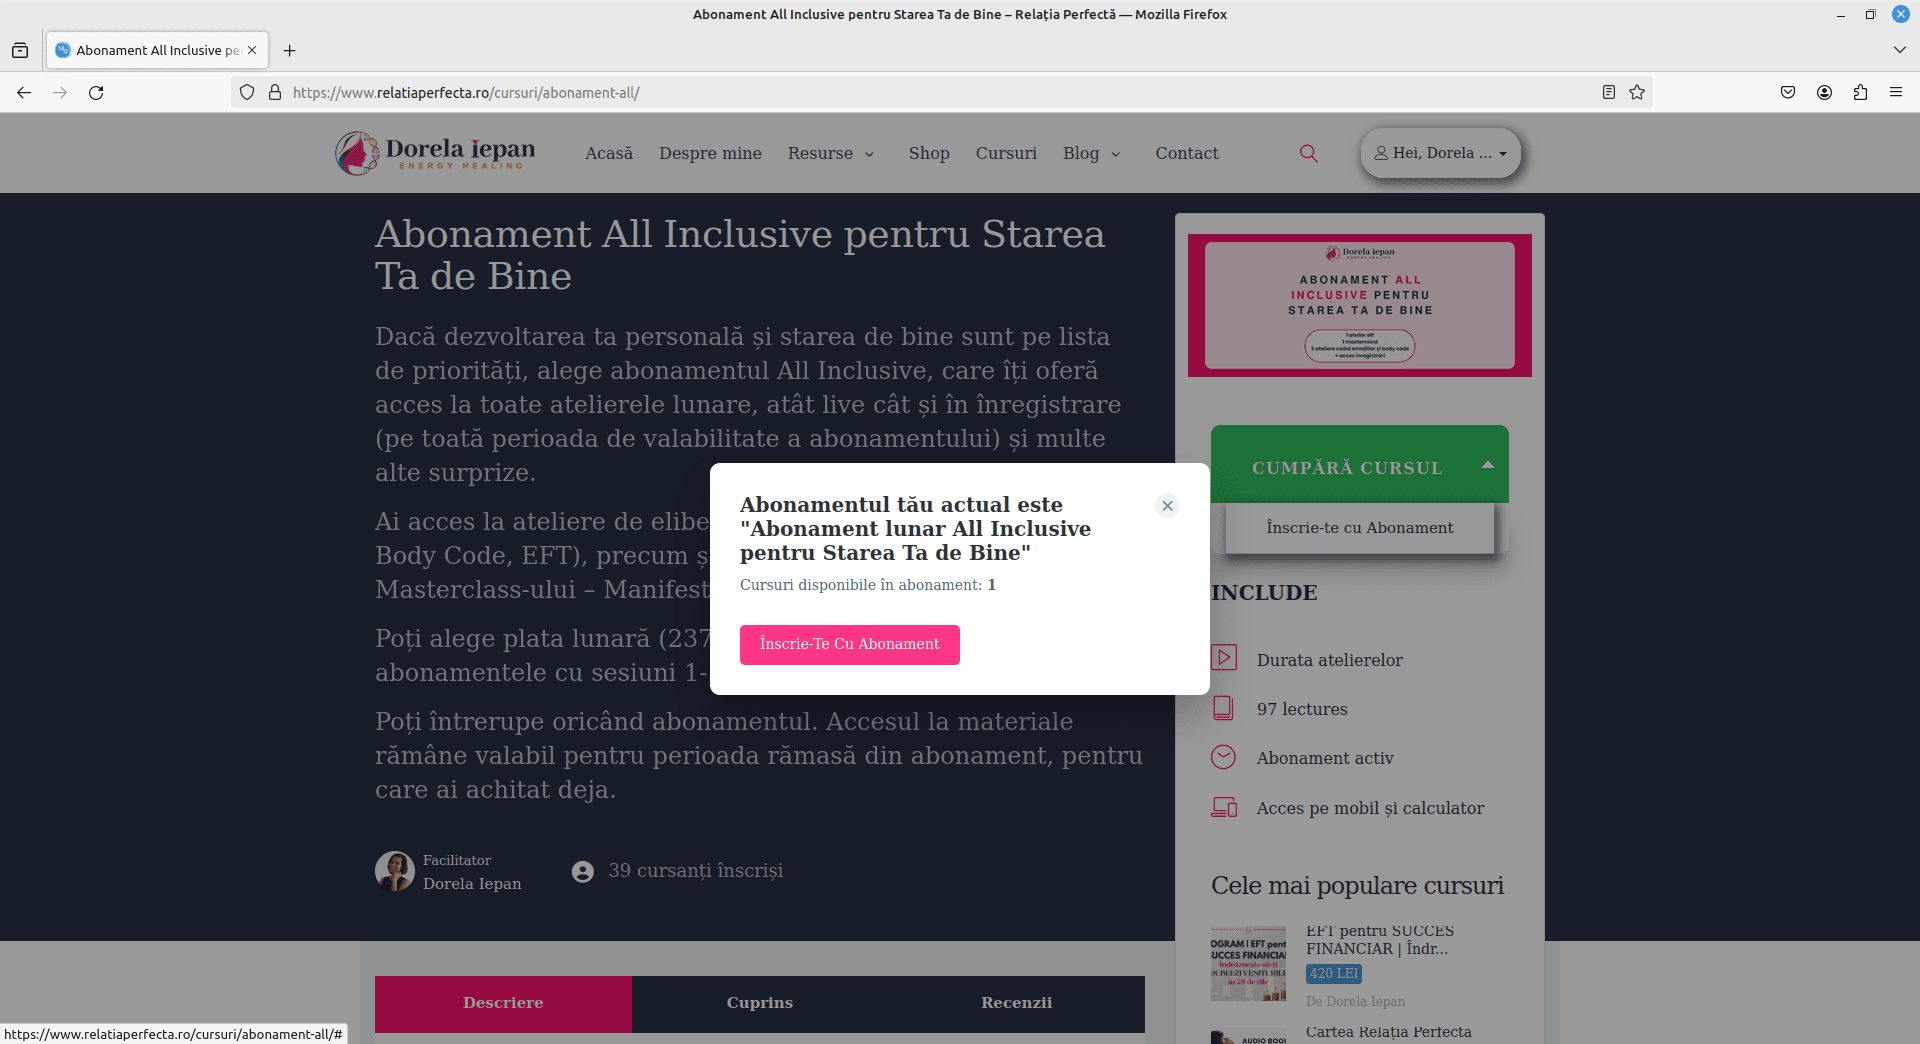Open the Pocket save icon

pyautogui.click(x=1788, y=92)
